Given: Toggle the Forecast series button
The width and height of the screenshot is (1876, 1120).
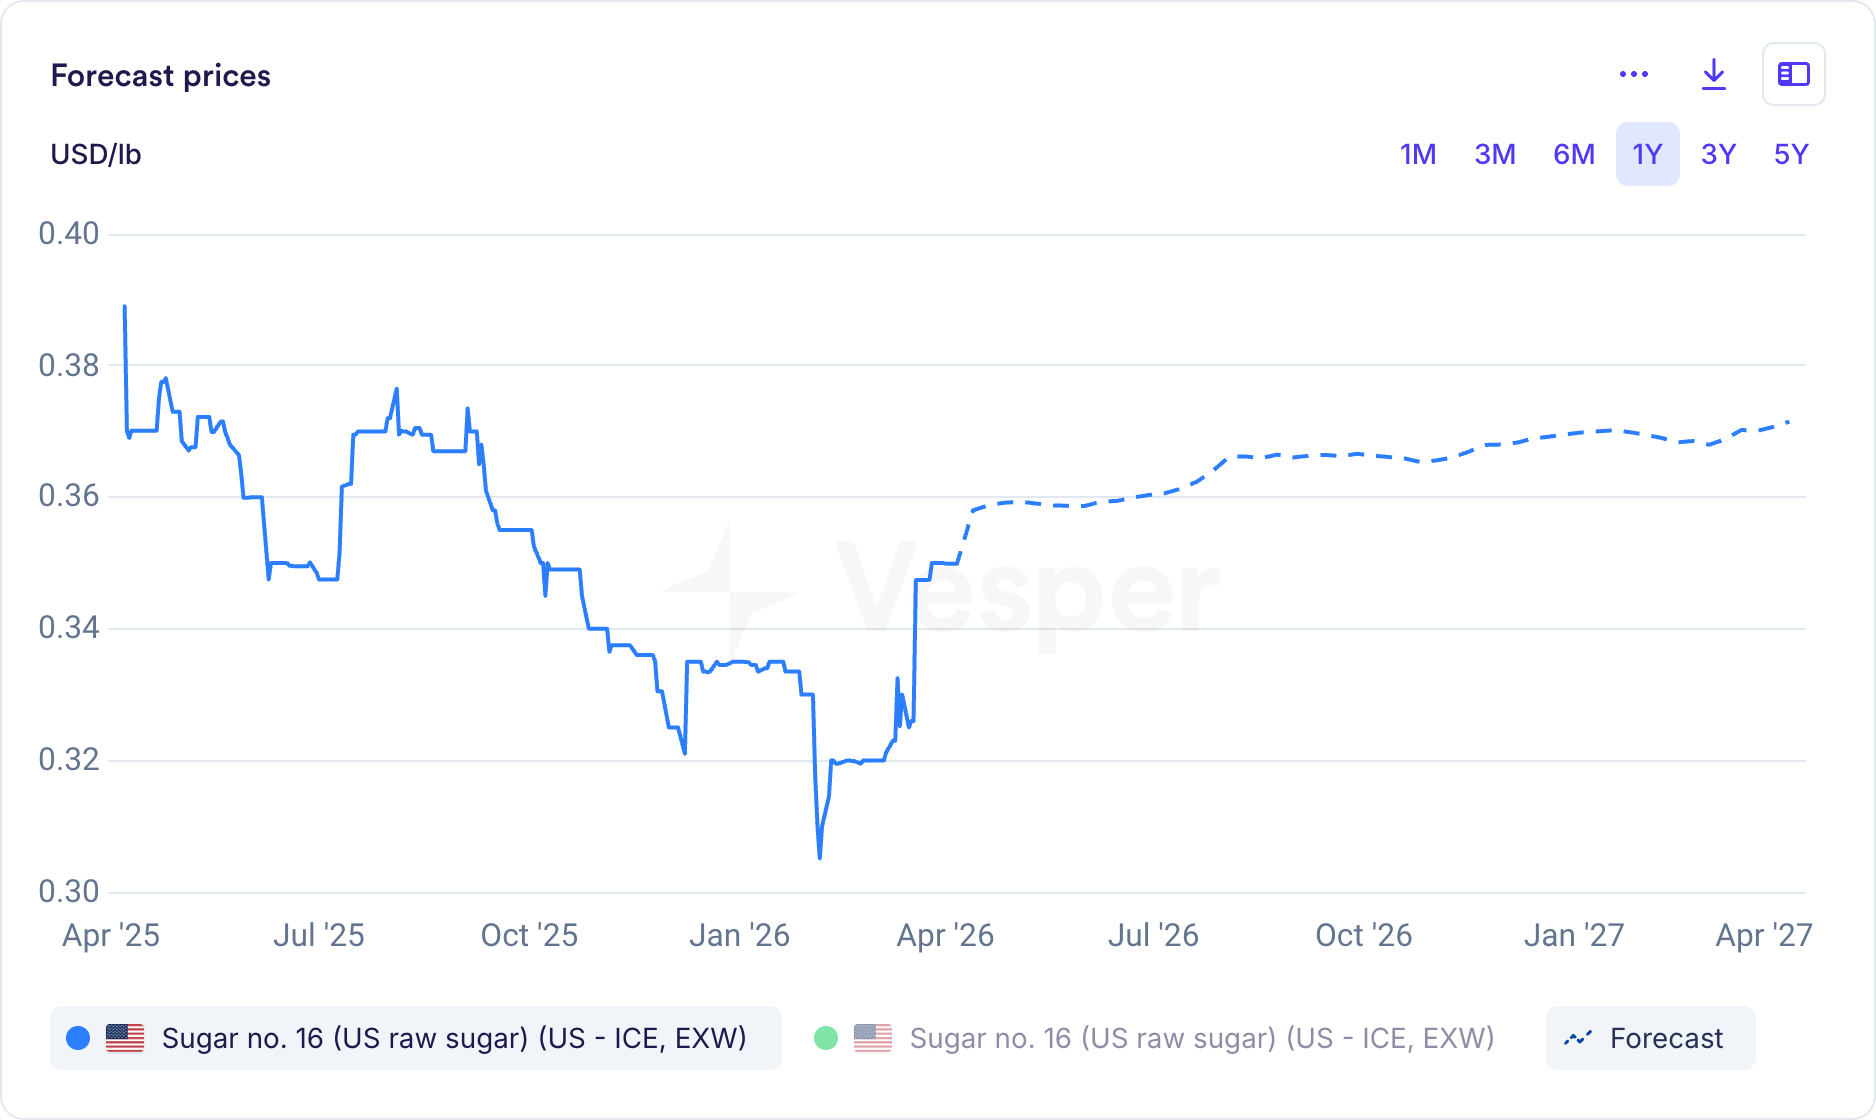Looking at the screenshot, I should click(x=1650, y=1038).
